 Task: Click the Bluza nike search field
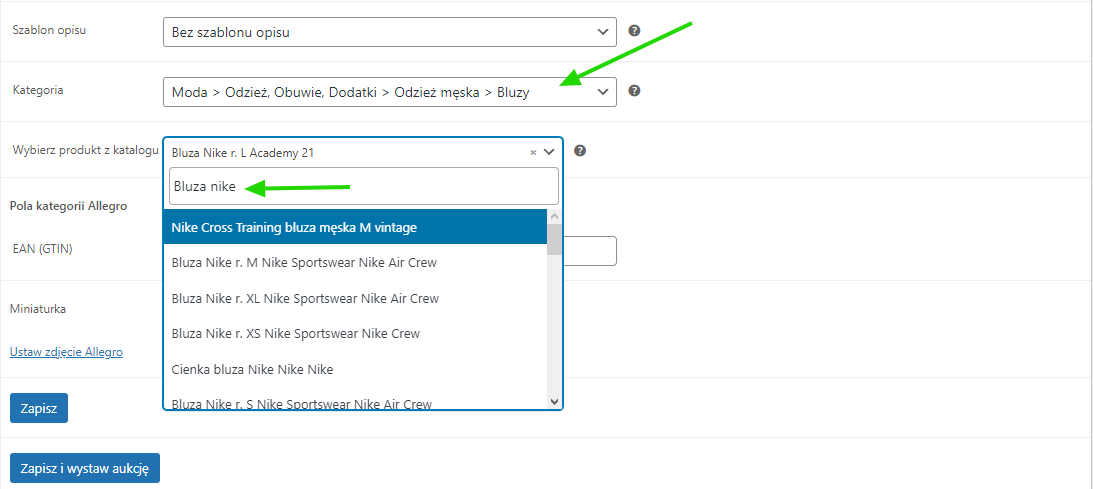pos(363,186)
